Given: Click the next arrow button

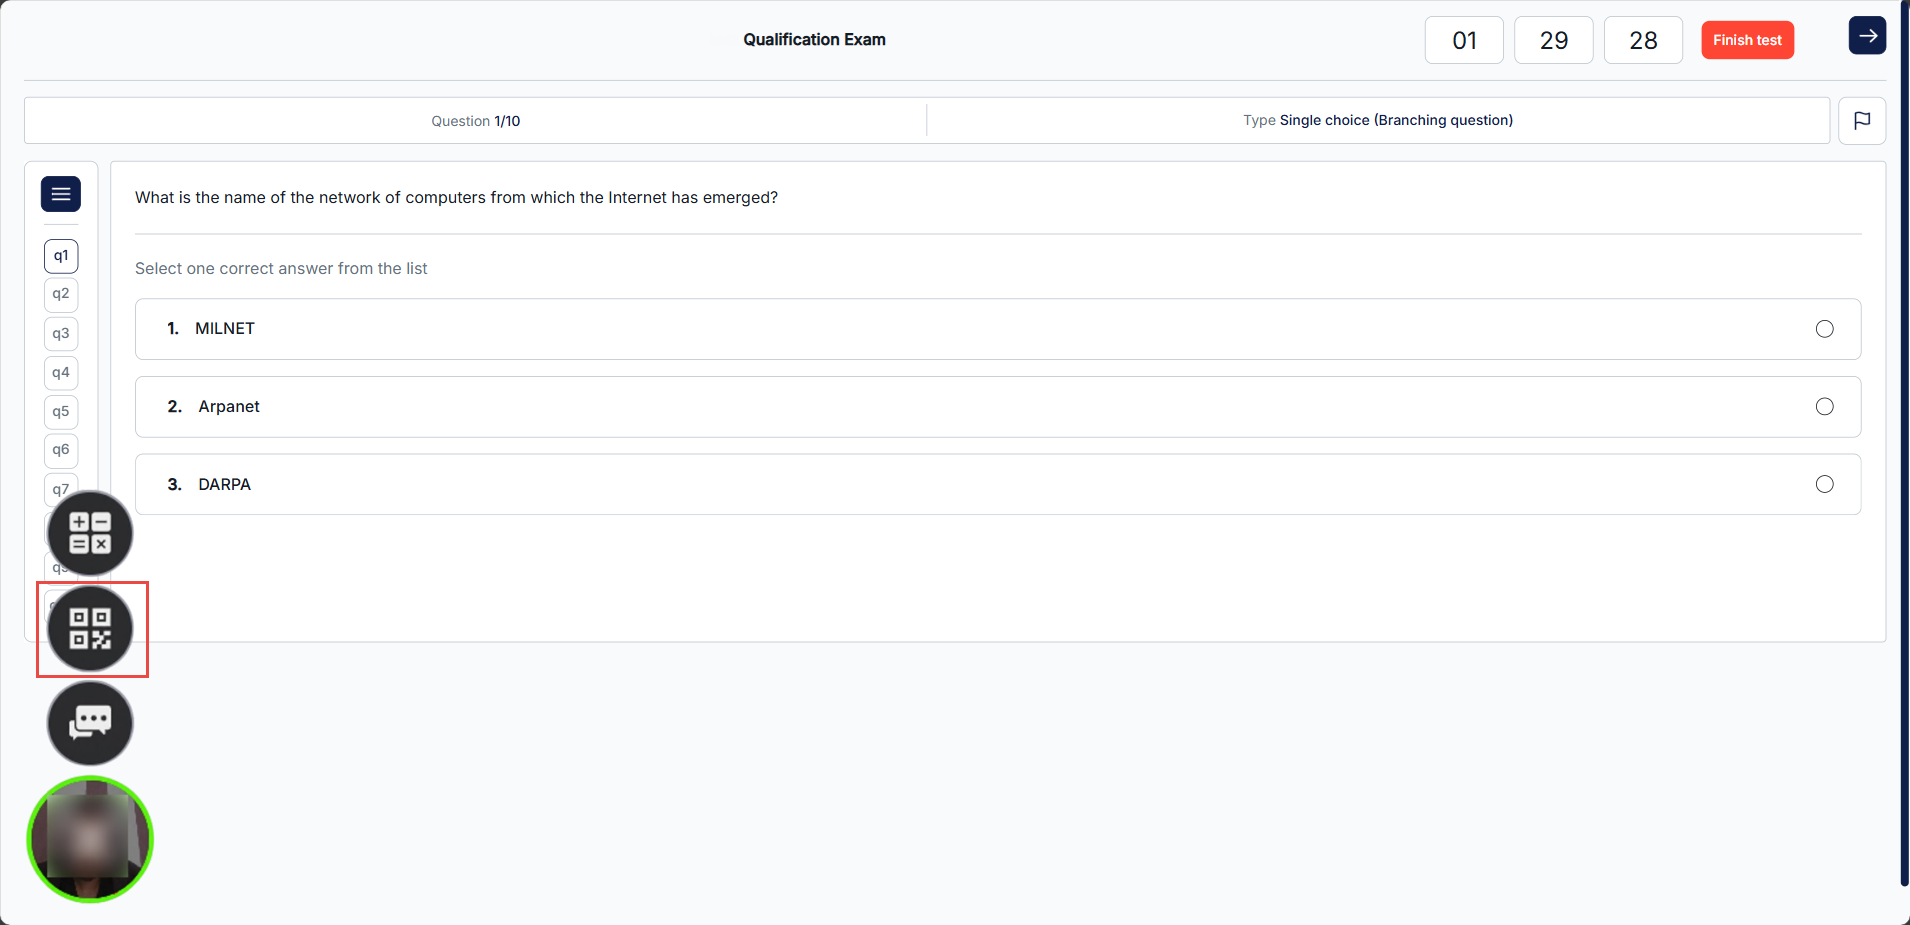Looking at the screenshot, I should point(1866,36).
